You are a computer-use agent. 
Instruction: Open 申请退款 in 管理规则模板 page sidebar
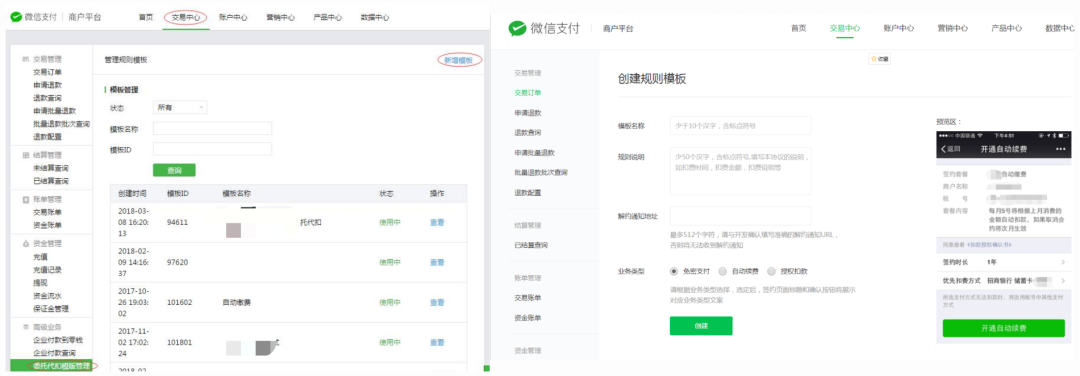tap(47, 85)
